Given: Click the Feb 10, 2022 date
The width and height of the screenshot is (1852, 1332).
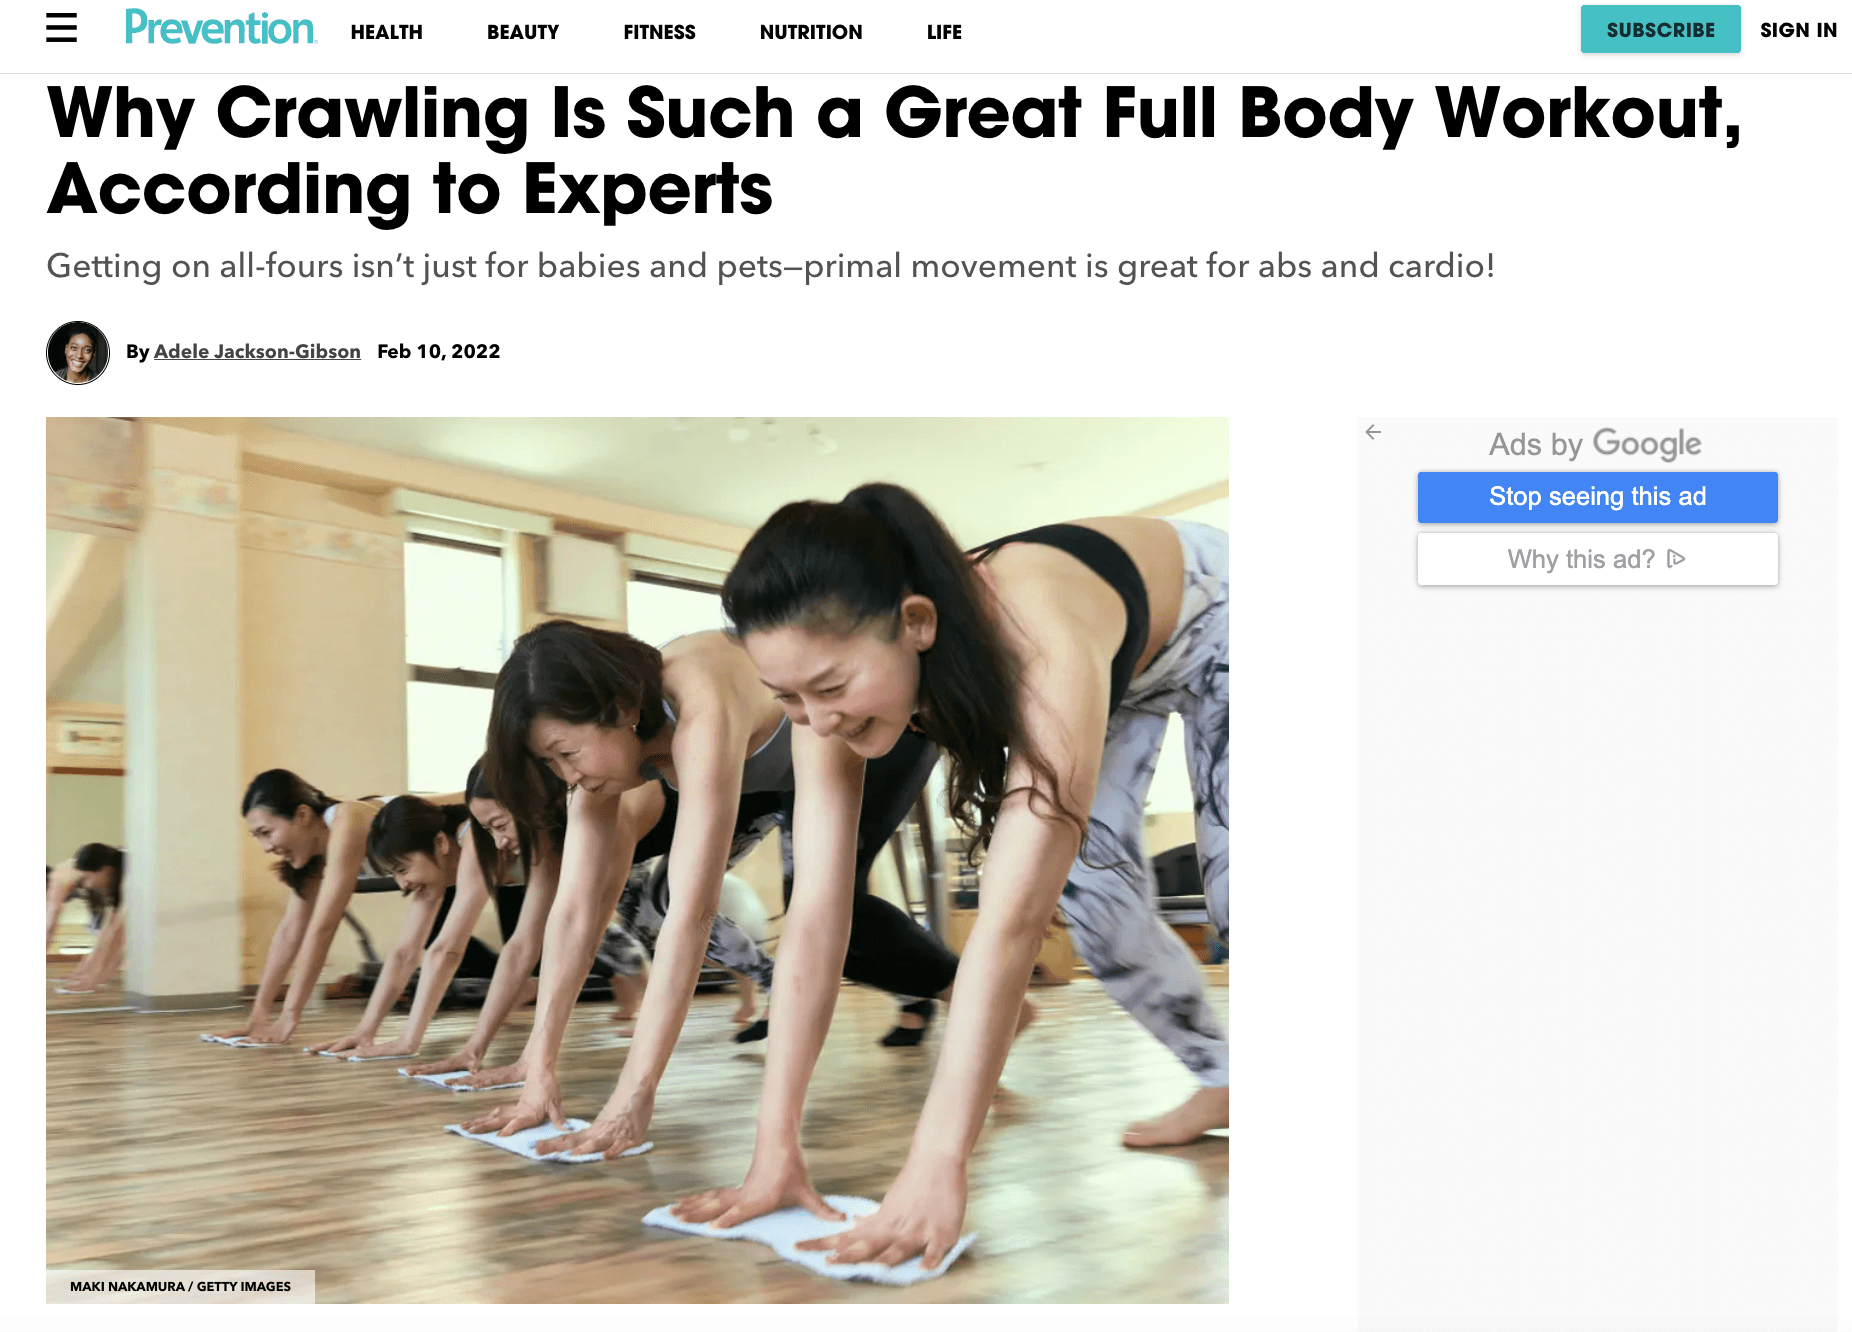Looking at the screenshot, I should (438, 352).
